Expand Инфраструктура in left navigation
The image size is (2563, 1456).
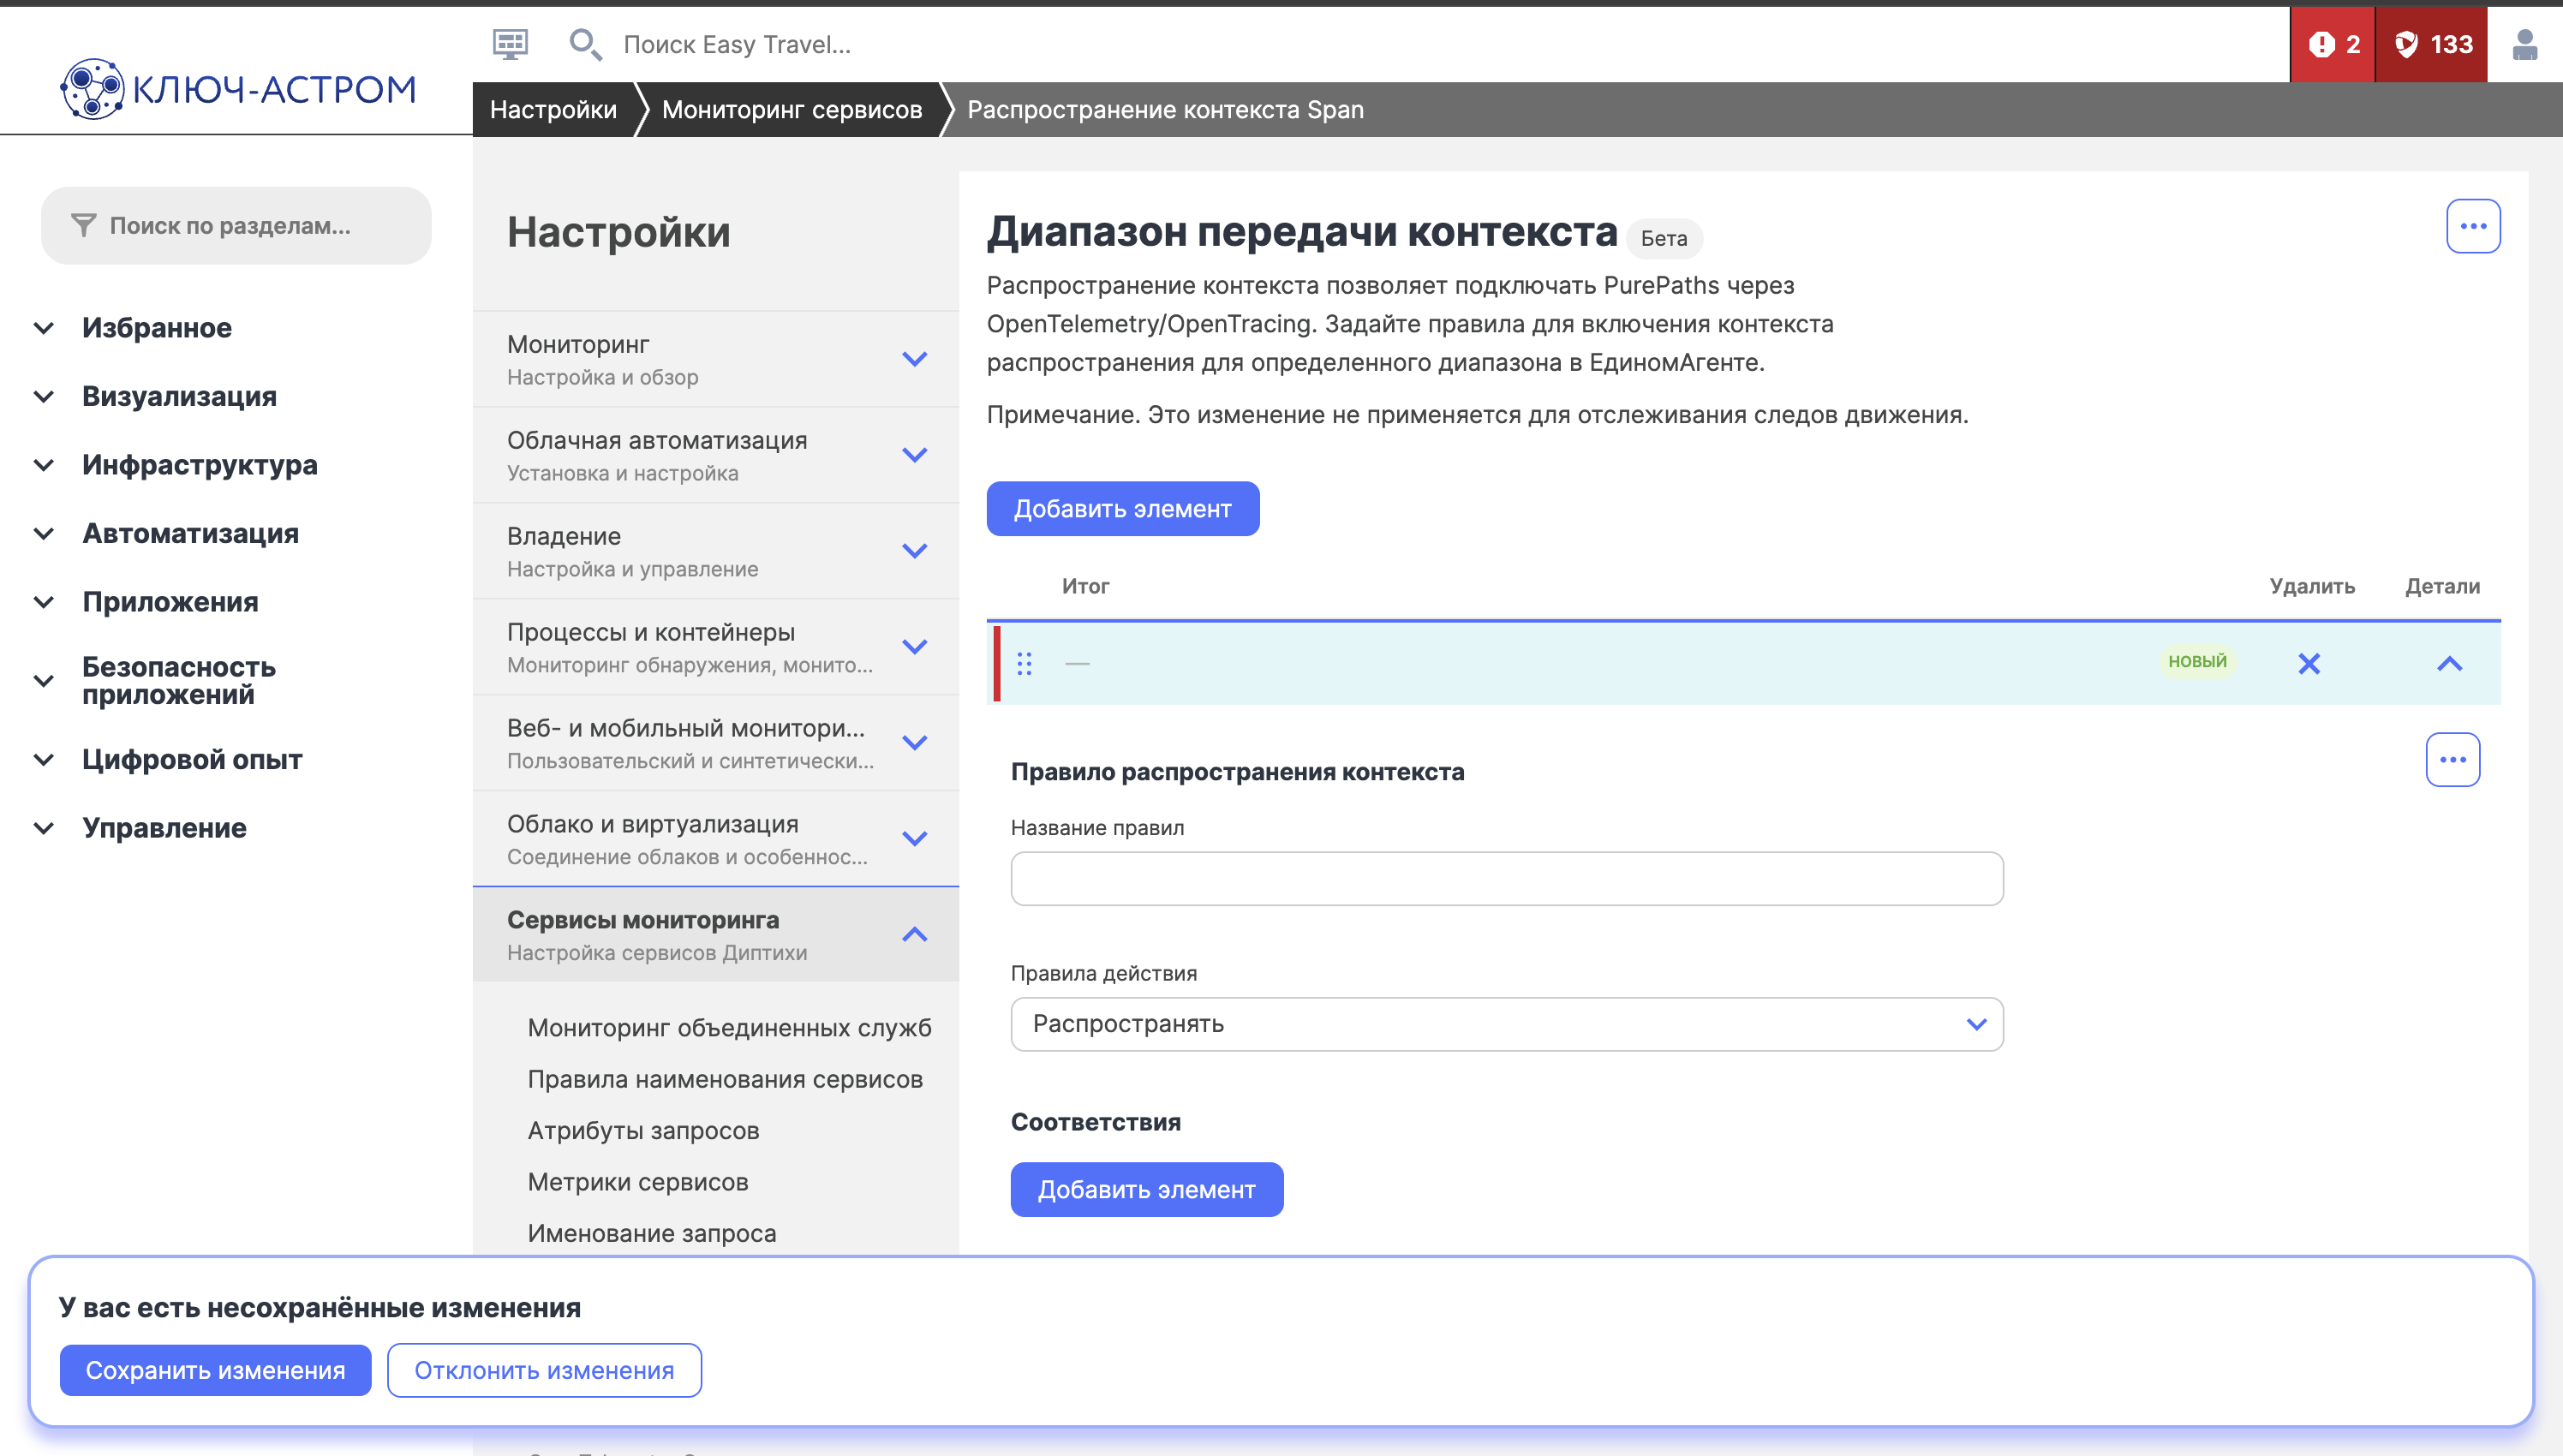click(200, 465)
